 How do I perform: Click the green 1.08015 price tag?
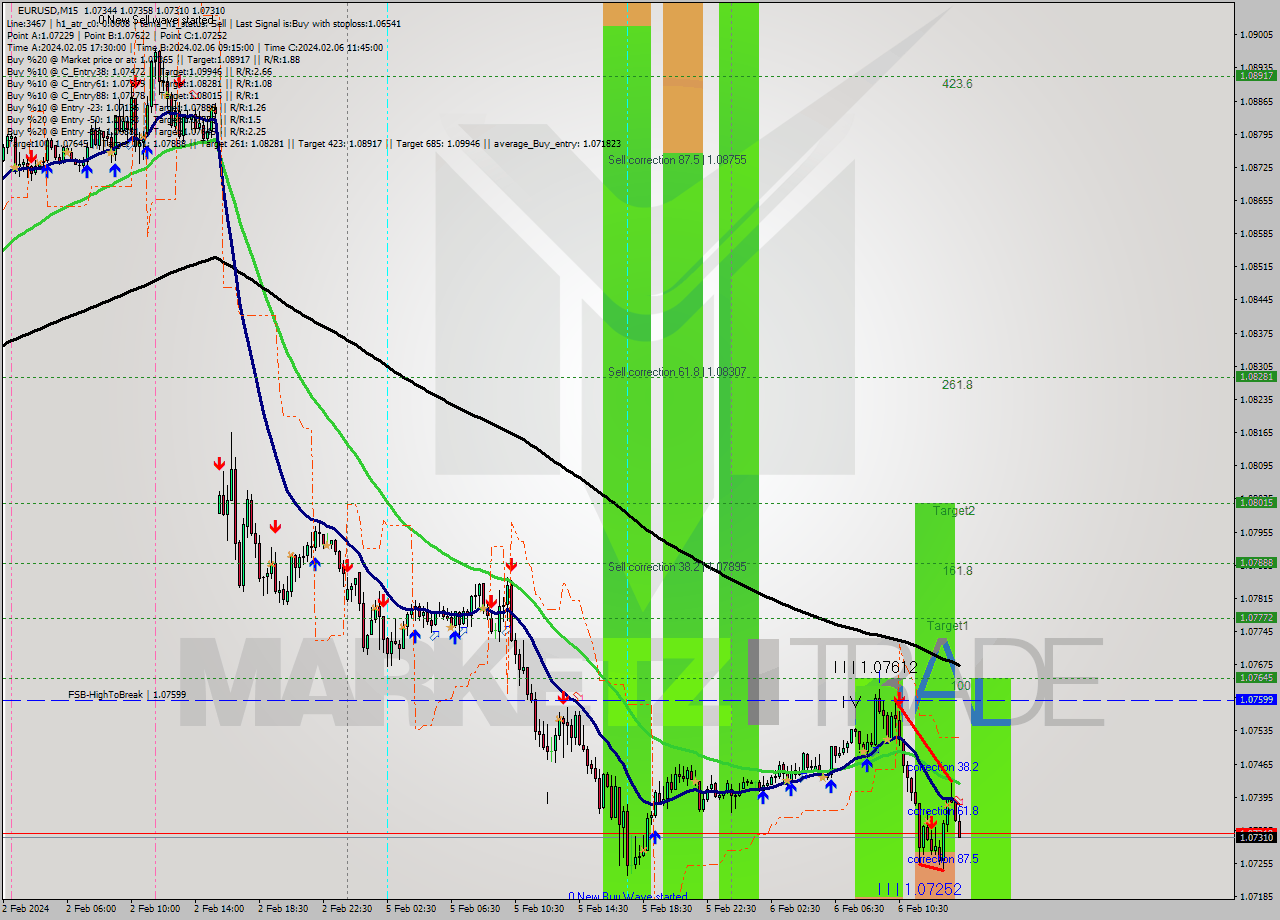coord(1257,502)
